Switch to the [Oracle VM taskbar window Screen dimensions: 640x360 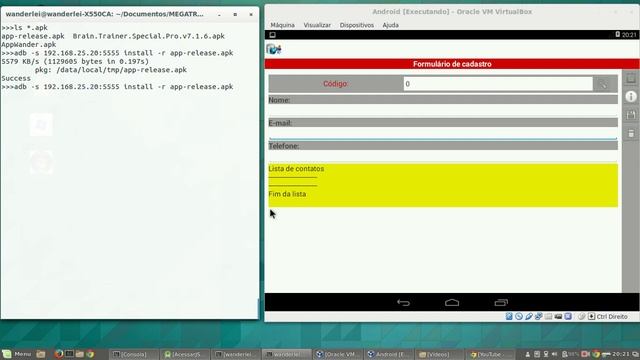pyautogui.click(x=338, y=354)
